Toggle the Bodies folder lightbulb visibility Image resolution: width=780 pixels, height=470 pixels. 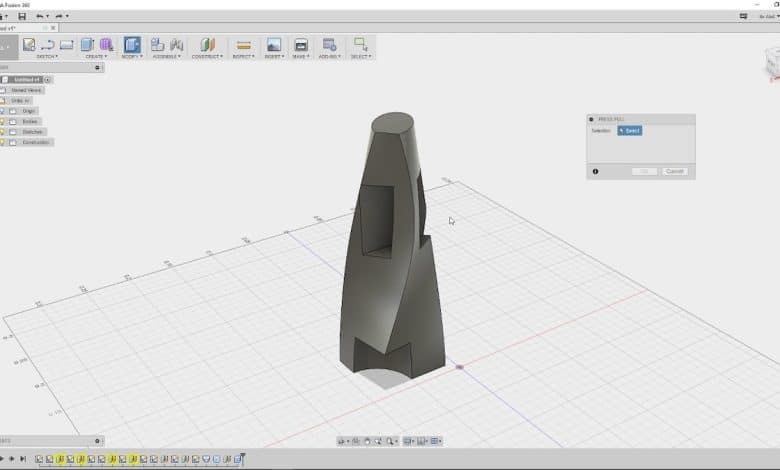click(x=2, y=121)
